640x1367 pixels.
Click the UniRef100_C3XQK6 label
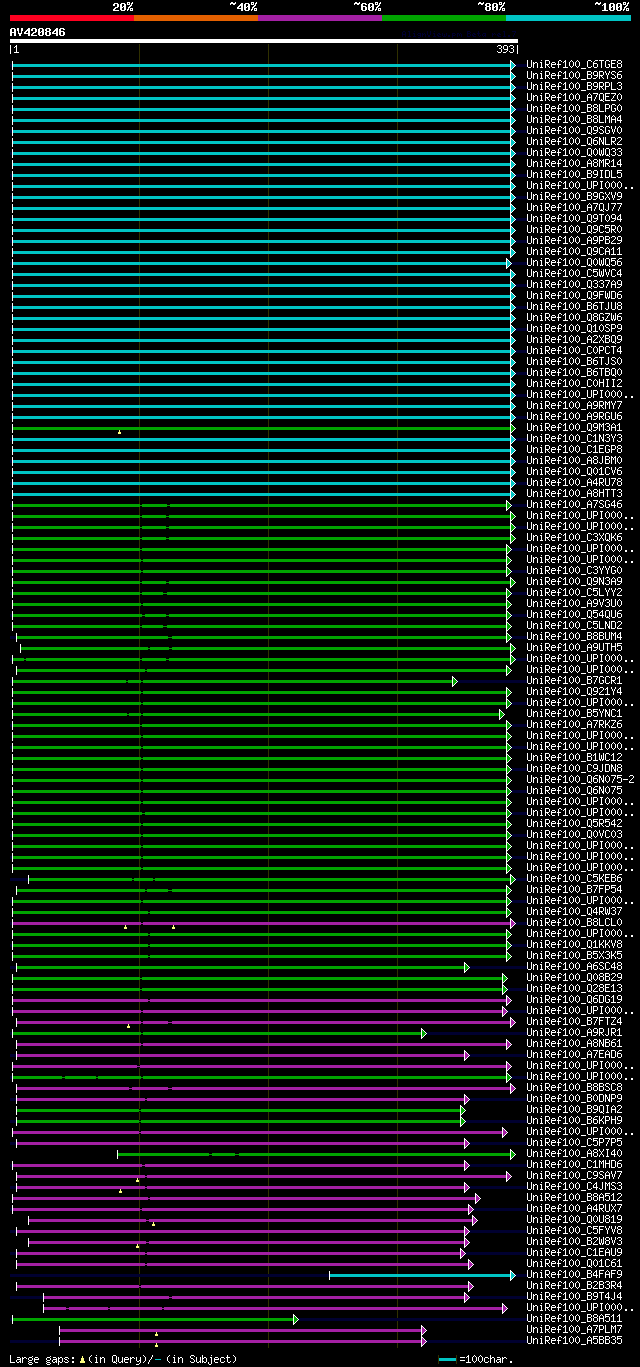(x=574, y=537)
